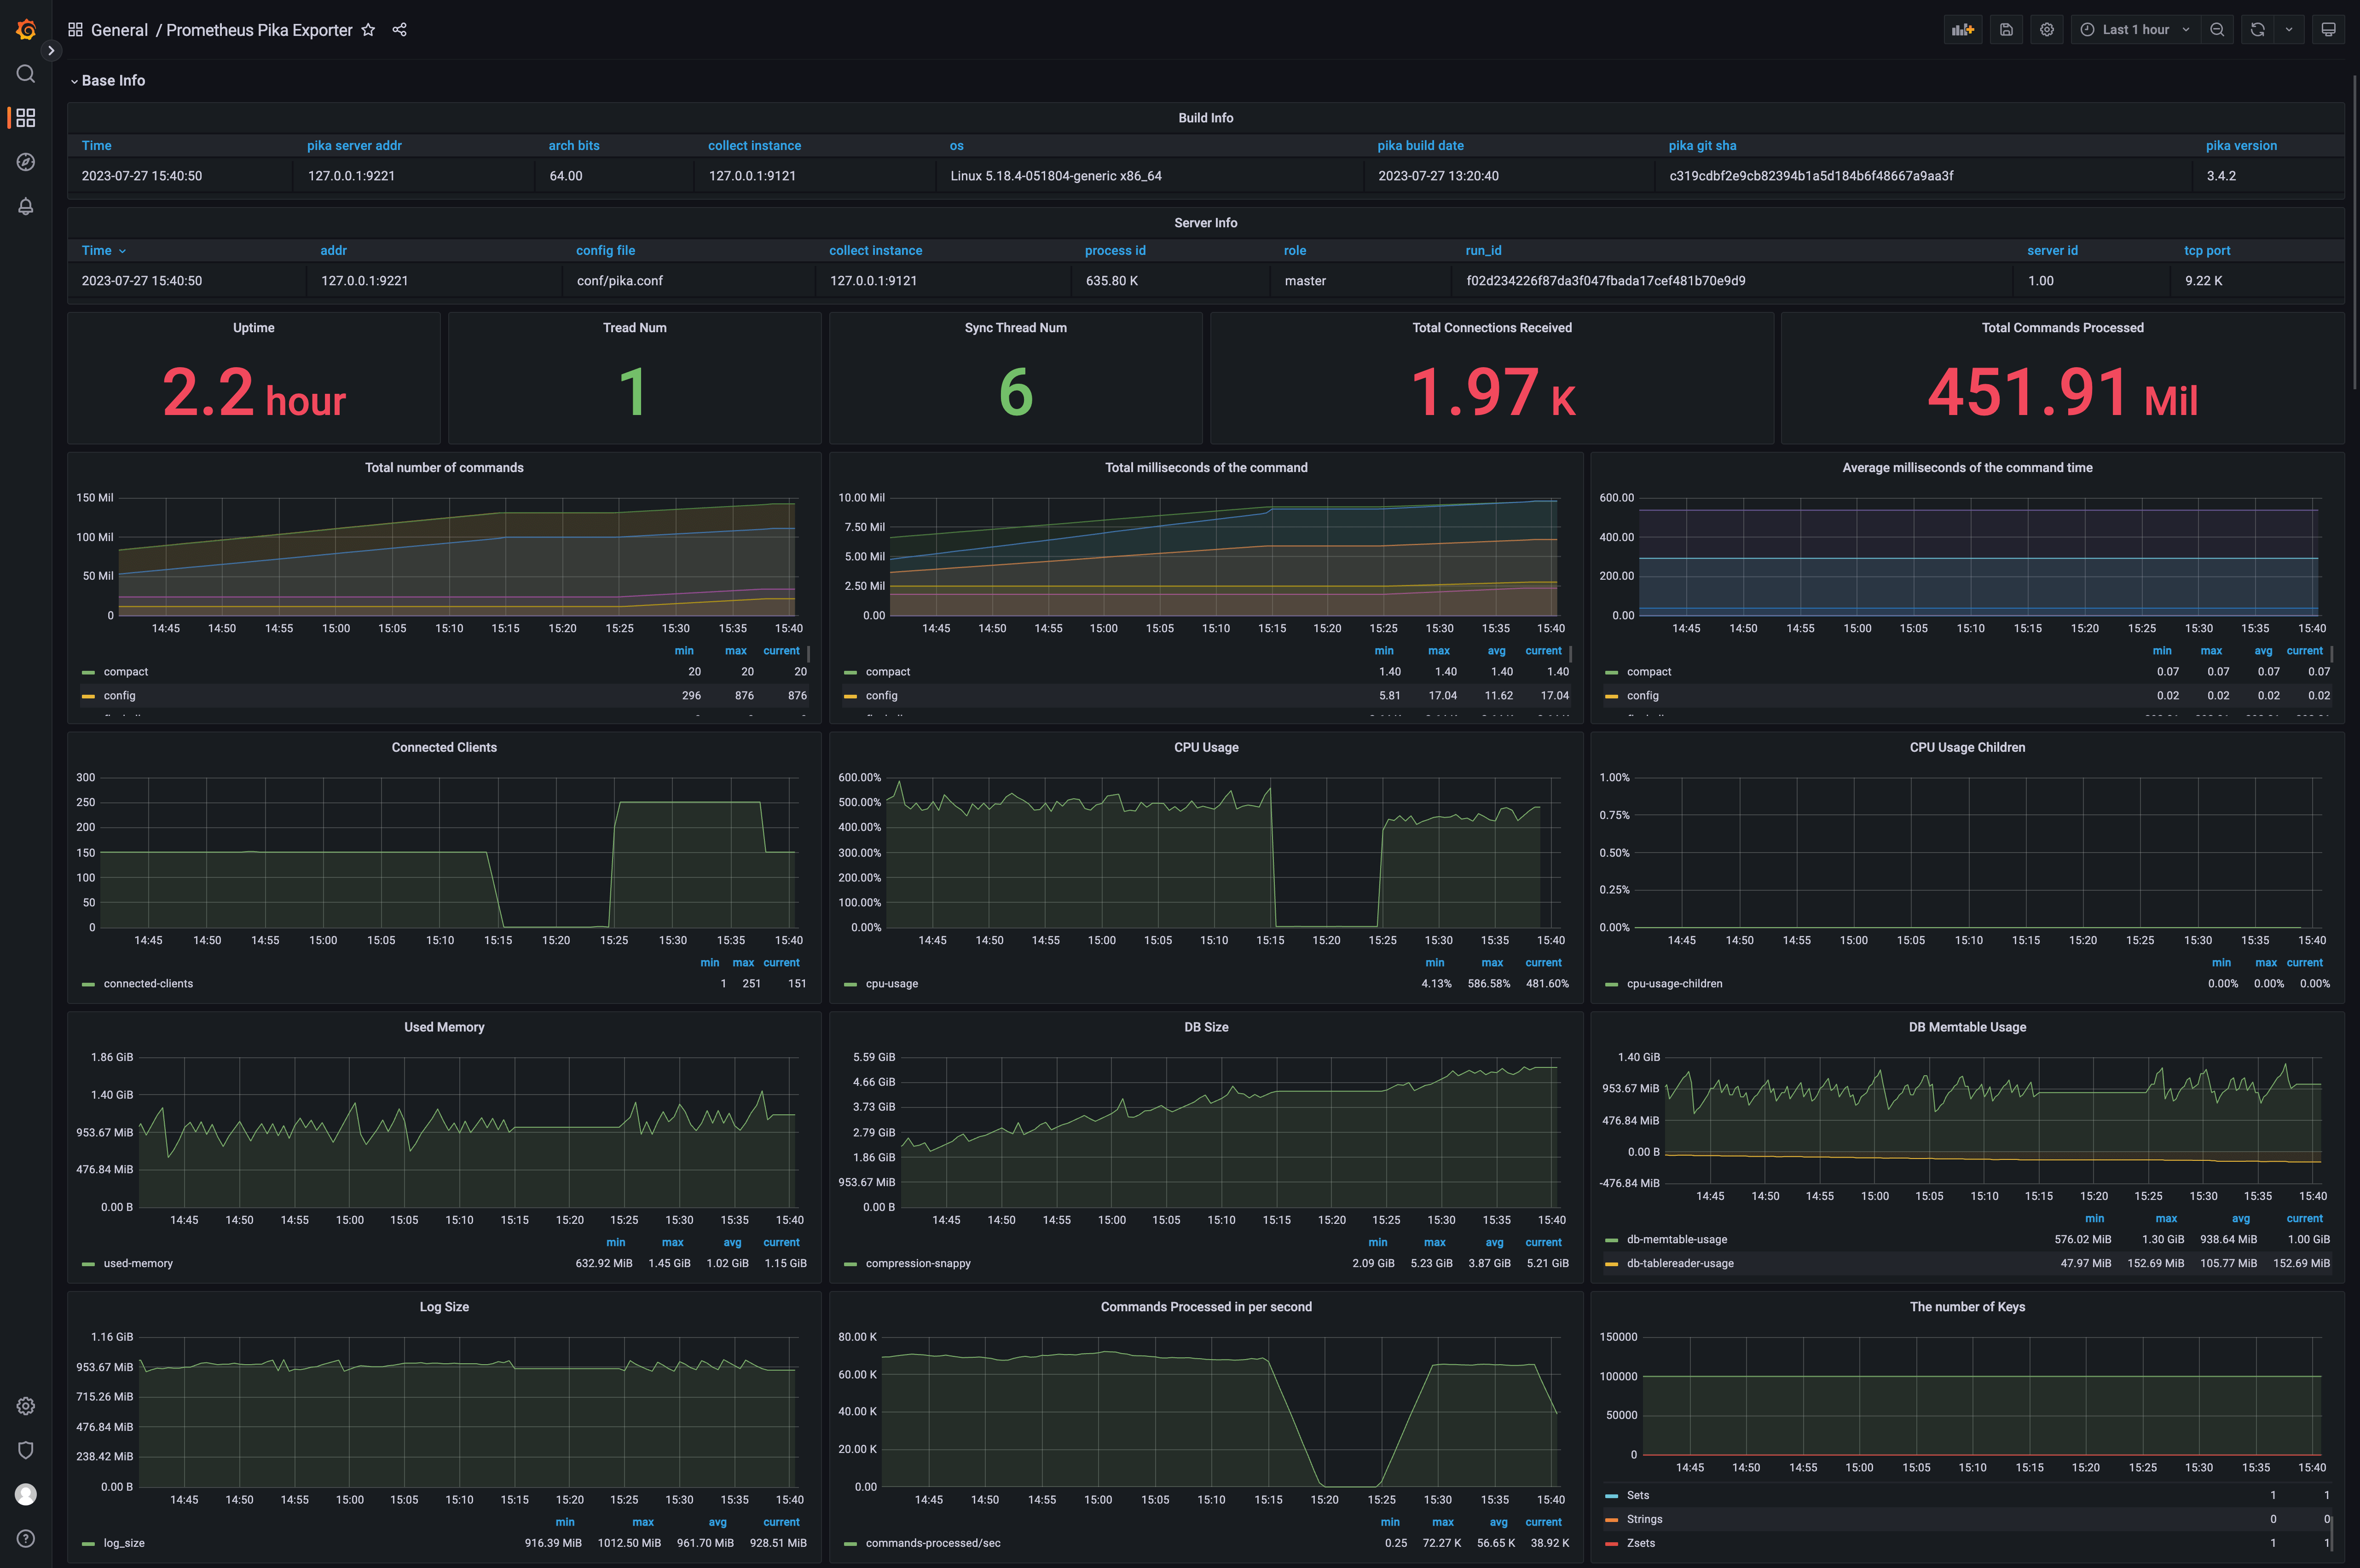Open Dashboards icon in sidebar
The image size is (2360, 1568).
(26, 118)
